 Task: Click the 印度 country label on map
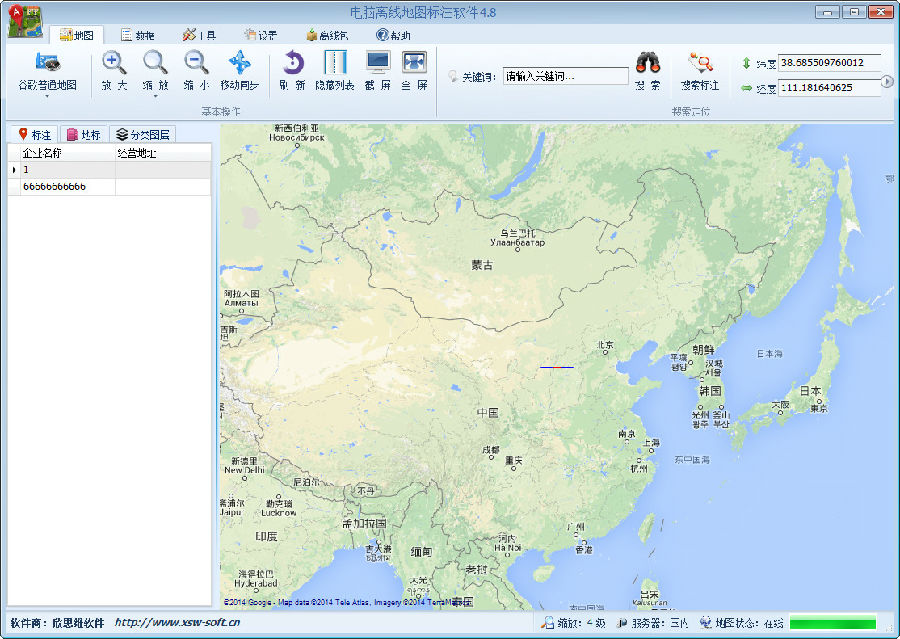click(x=266, y=536)
